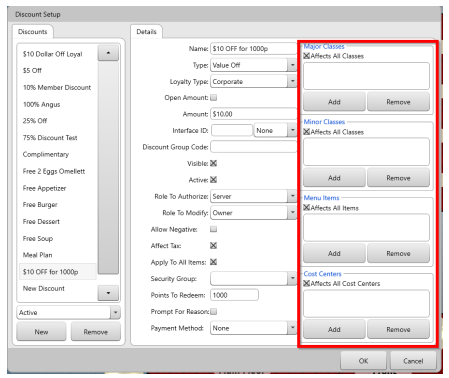Select 'Free Appetizer' discount

[x=57, y=188]
